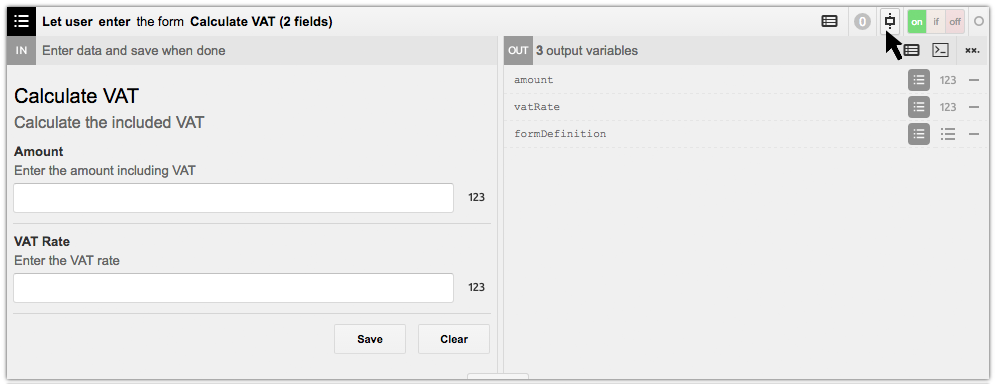Click the black list icon beside the title
996x384 pixels.
[x=22, y=21]
